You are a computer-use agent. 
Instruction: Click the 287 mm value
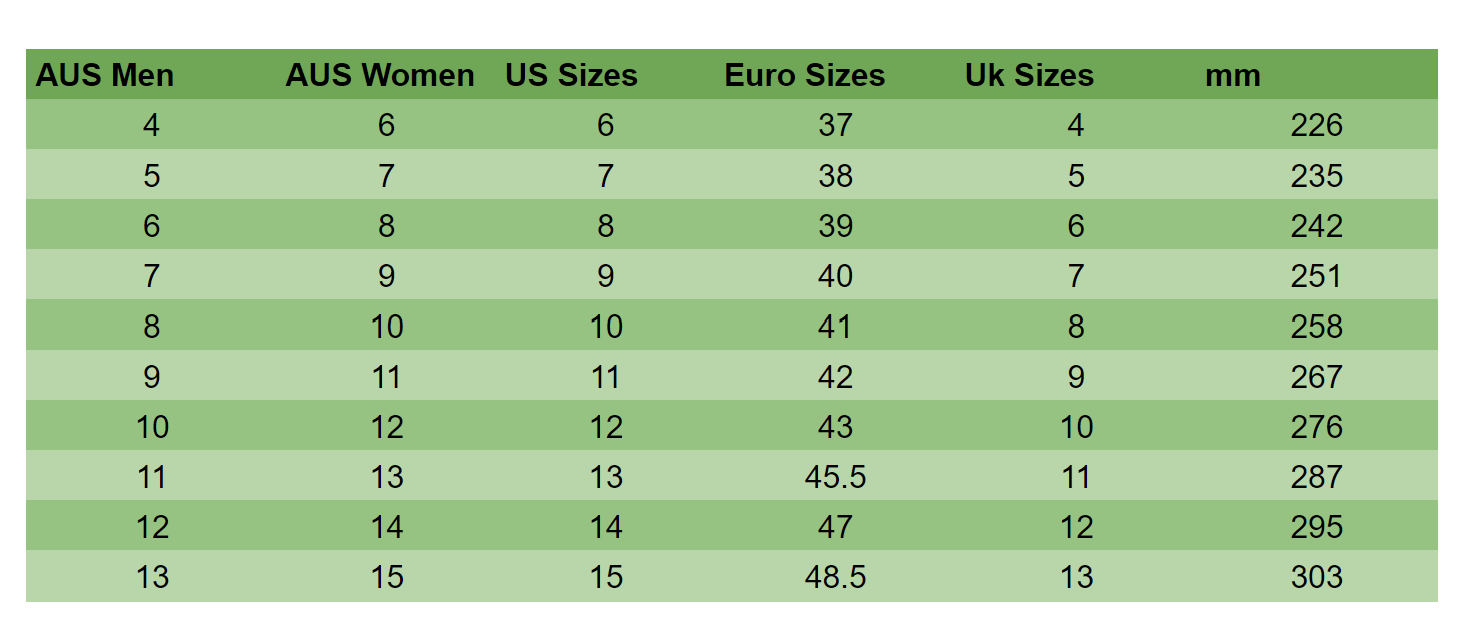[x=1316, y=477]
